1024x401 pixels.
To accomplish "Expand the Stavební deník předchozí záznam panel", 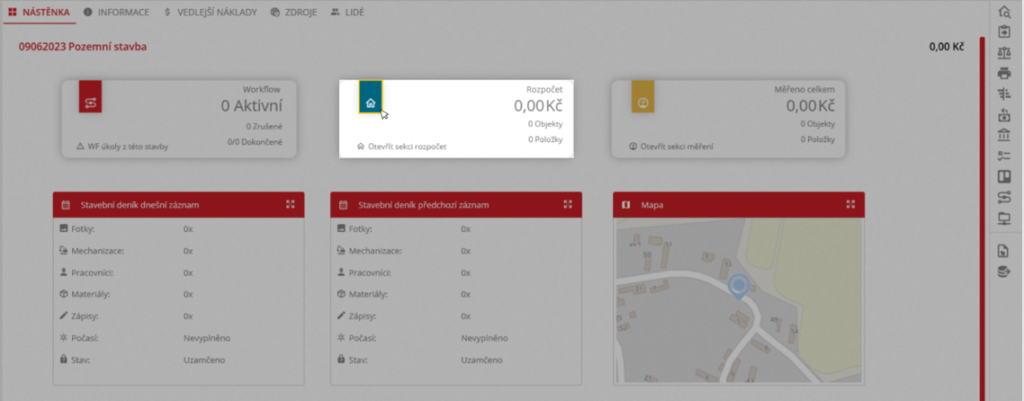I will point(568,204).
